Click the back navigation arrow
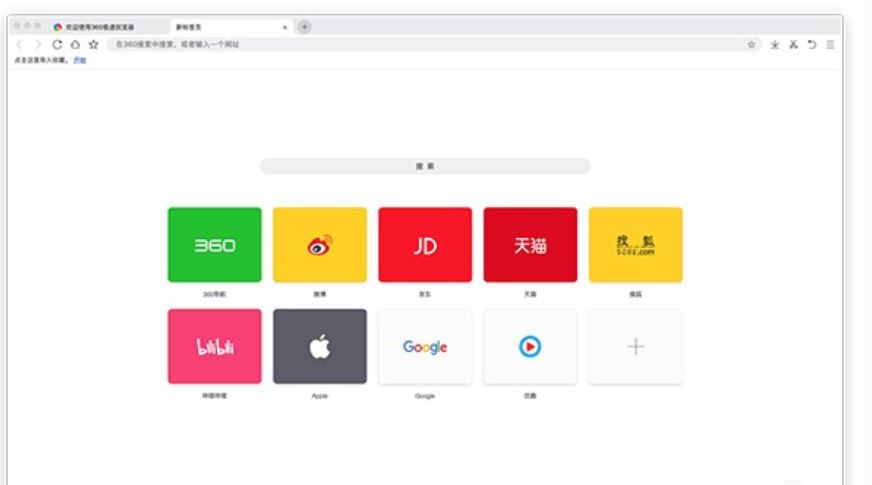 (x=19, y=44)
